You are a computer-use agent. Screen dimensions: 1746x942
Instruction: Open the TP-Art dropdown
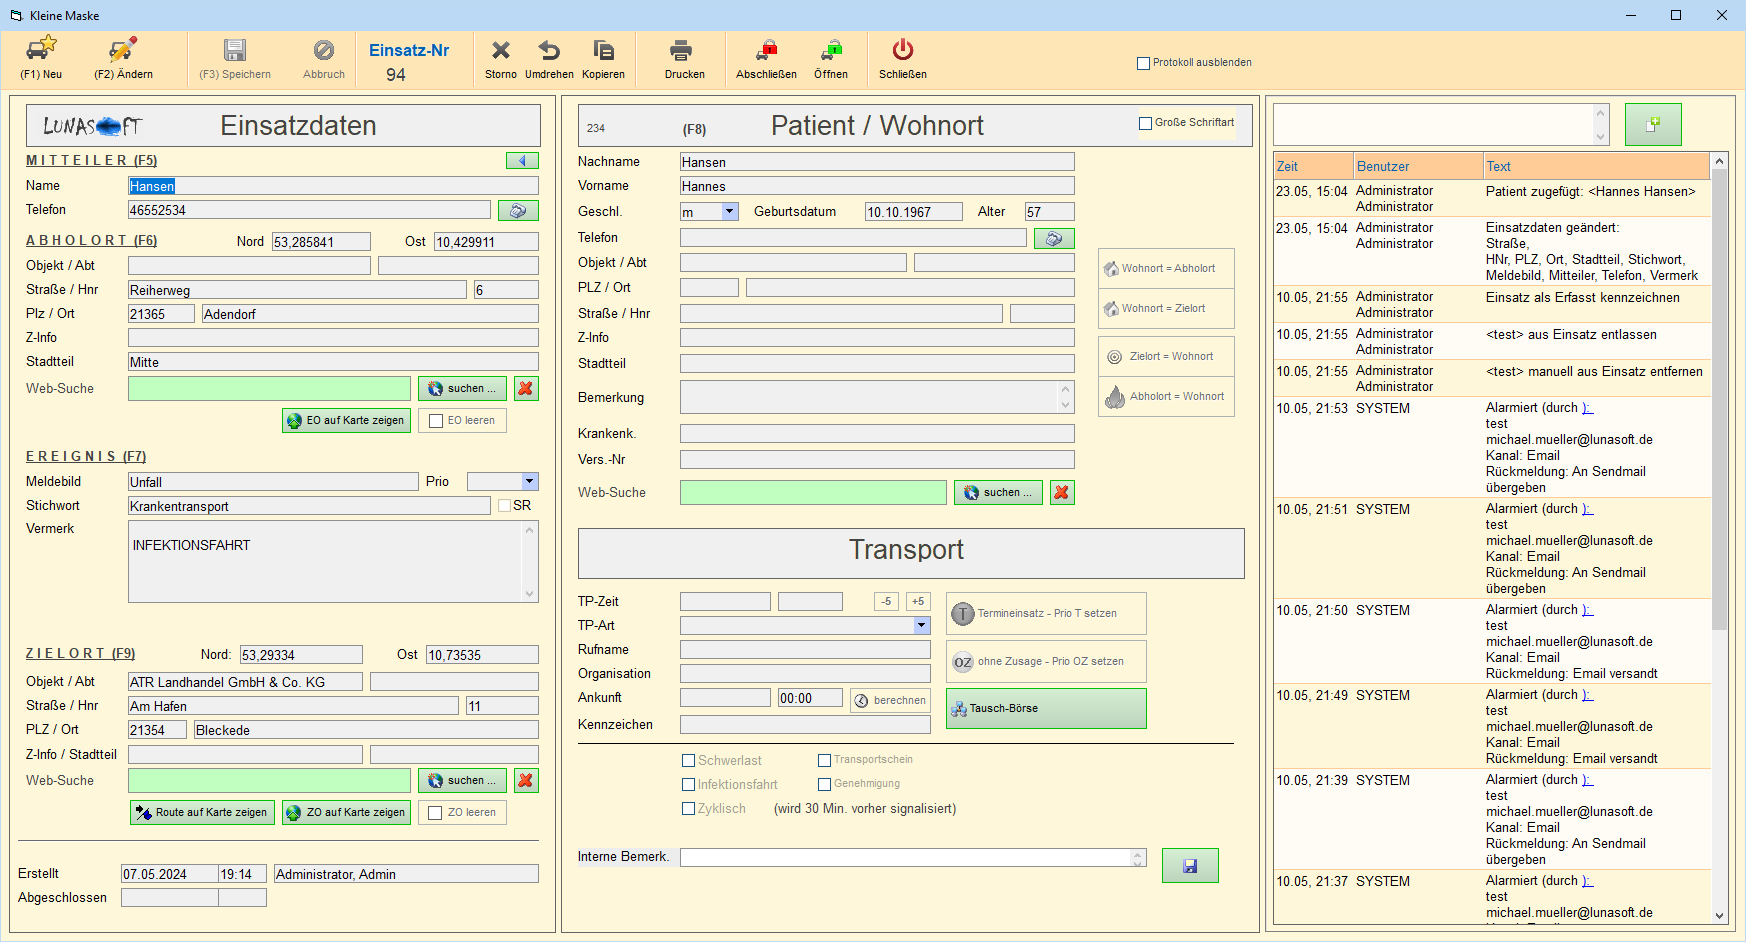921,626
